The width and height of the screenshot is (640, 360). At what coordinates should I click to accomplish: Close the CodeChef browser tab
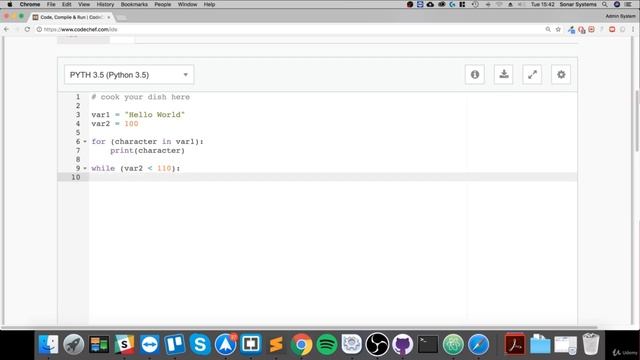[109, 17]
